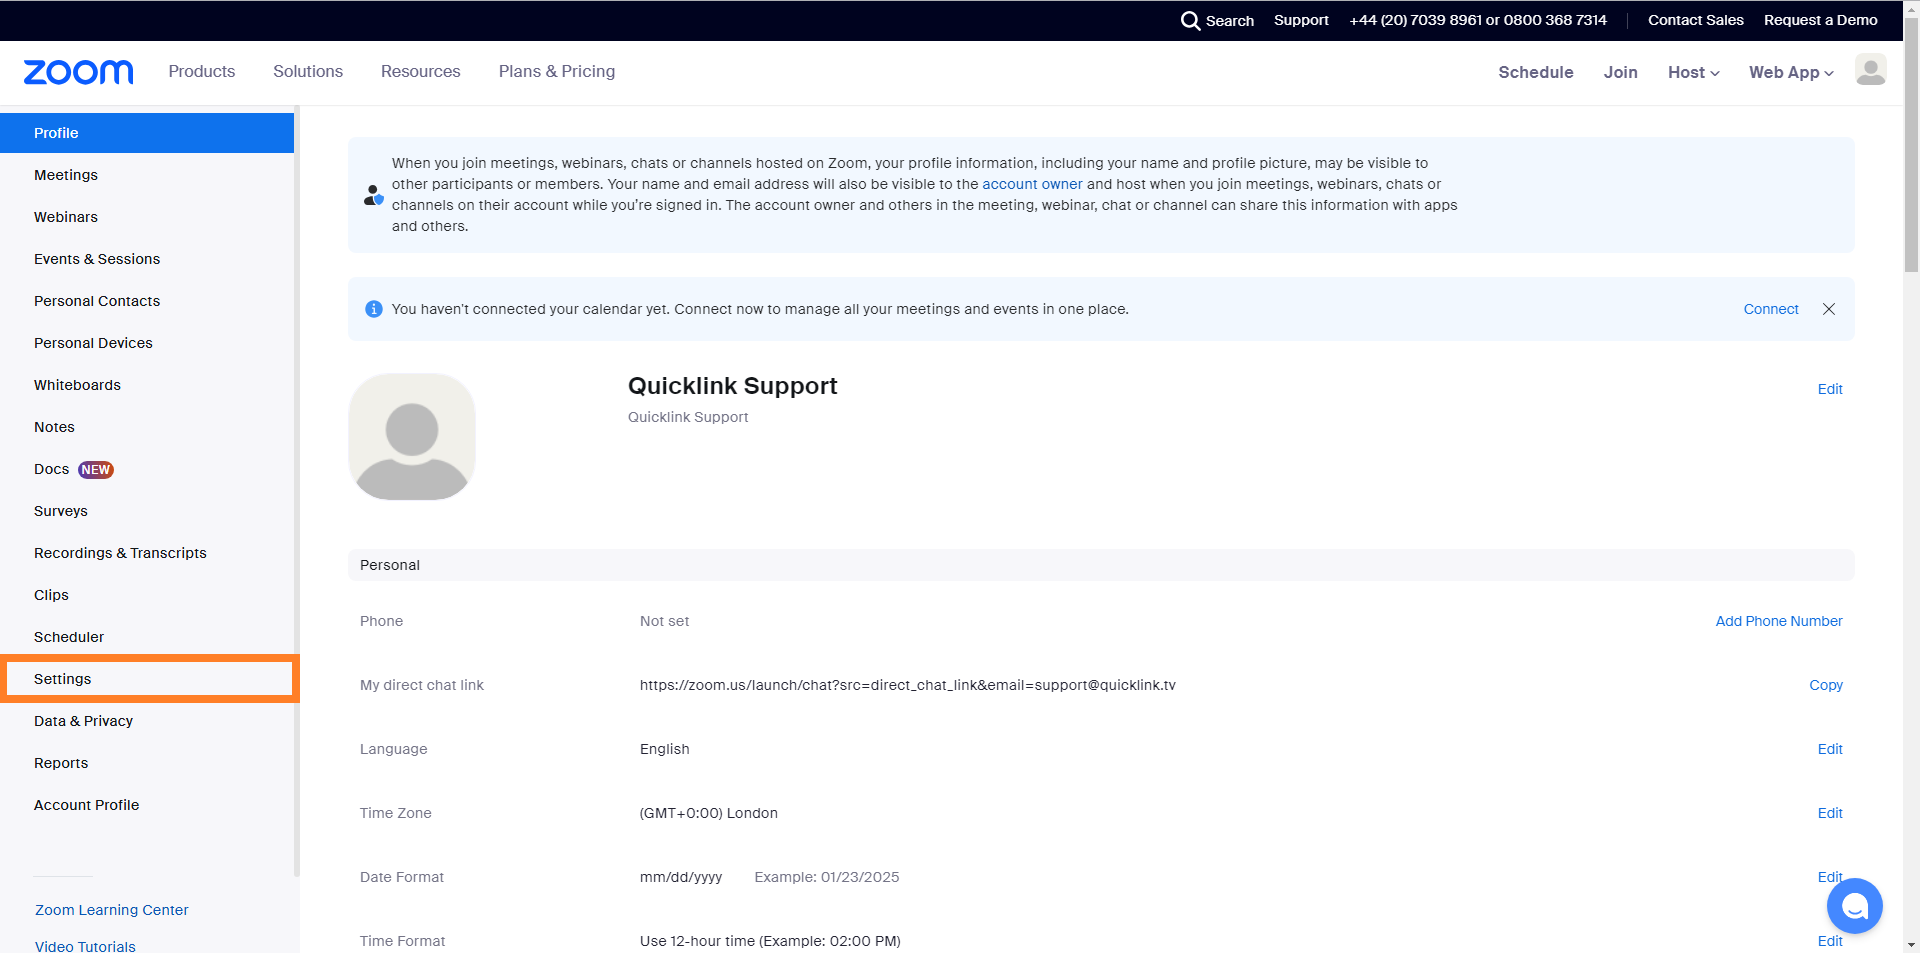The height and width of the screenshot is (953, 1920).
Task: Open Docs in the sidebar
Action: pos(147,469)
